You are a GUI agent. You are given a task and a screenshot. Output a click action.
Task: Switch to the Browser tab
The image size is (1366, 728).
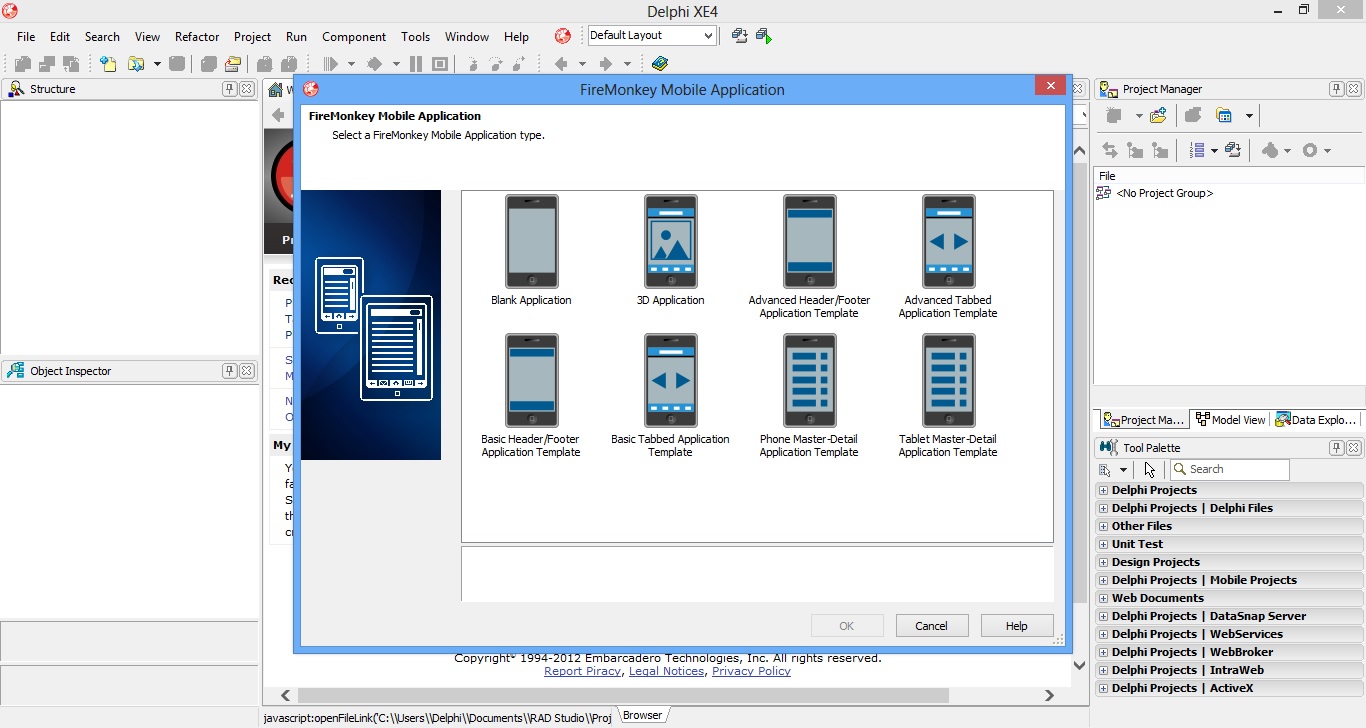tap(642, 715)
